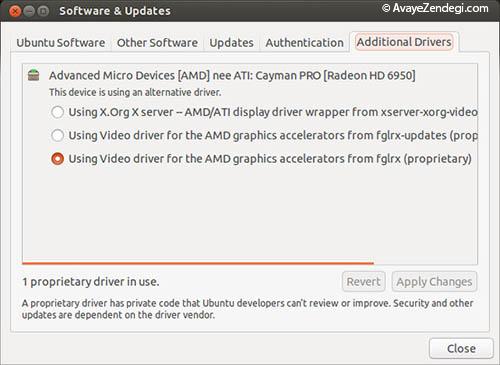Go to the Updates tab
The height and width of the screenshot is (365, 500).
click(231, 43)
